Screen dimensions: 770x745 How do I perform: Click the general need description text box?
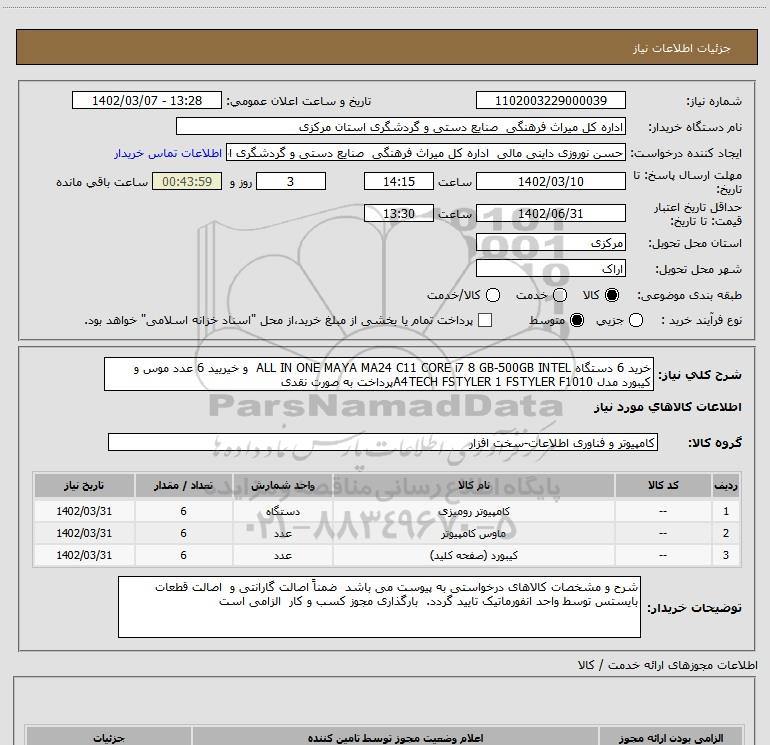point(379,374)
